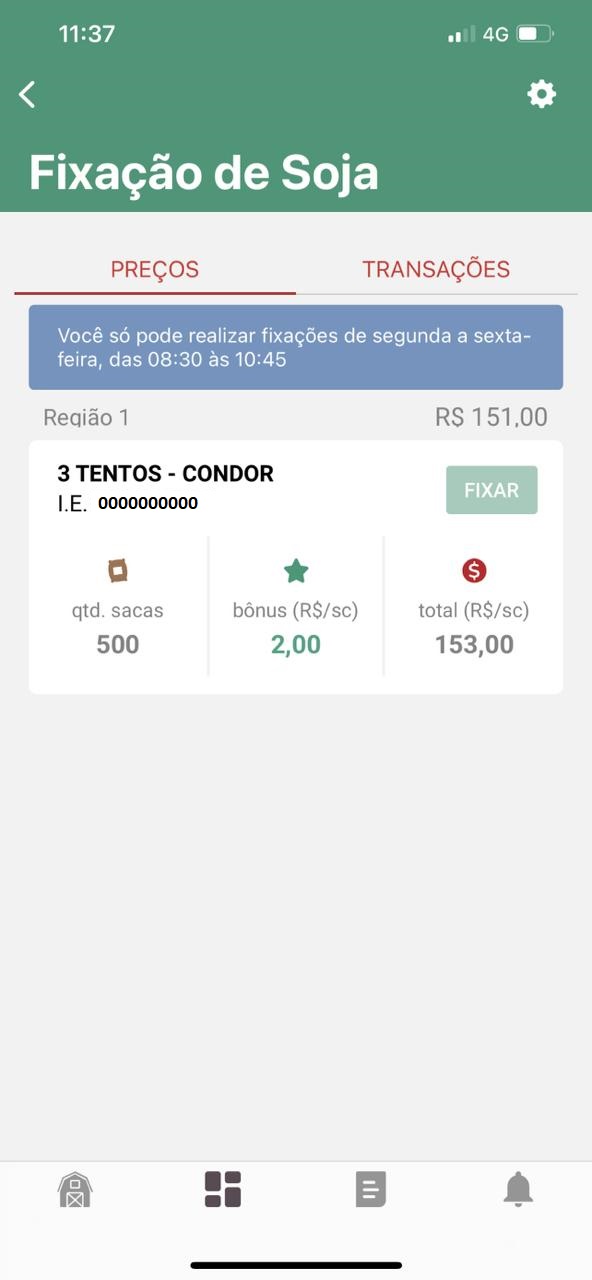Viewport: 592px width, 1280px height.
Task: Tap the R$ 151,00 price
Action: [x=491, y=417]
